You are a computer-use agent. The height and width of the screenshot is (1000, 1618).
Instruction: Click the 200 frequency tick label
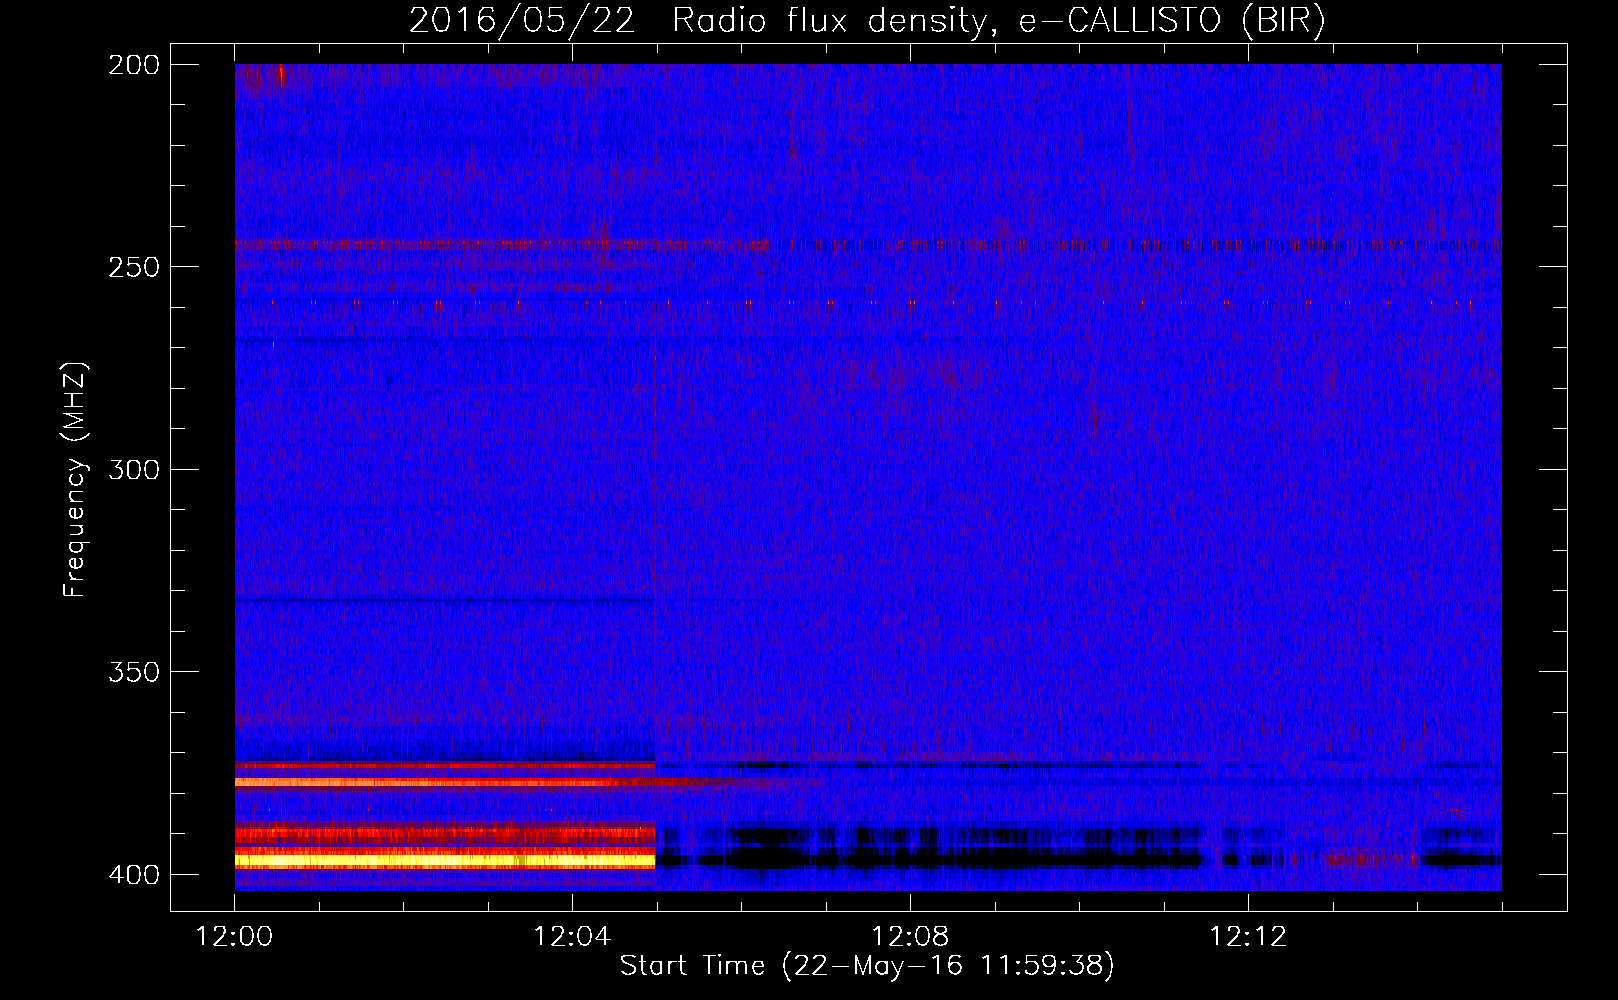134,65
